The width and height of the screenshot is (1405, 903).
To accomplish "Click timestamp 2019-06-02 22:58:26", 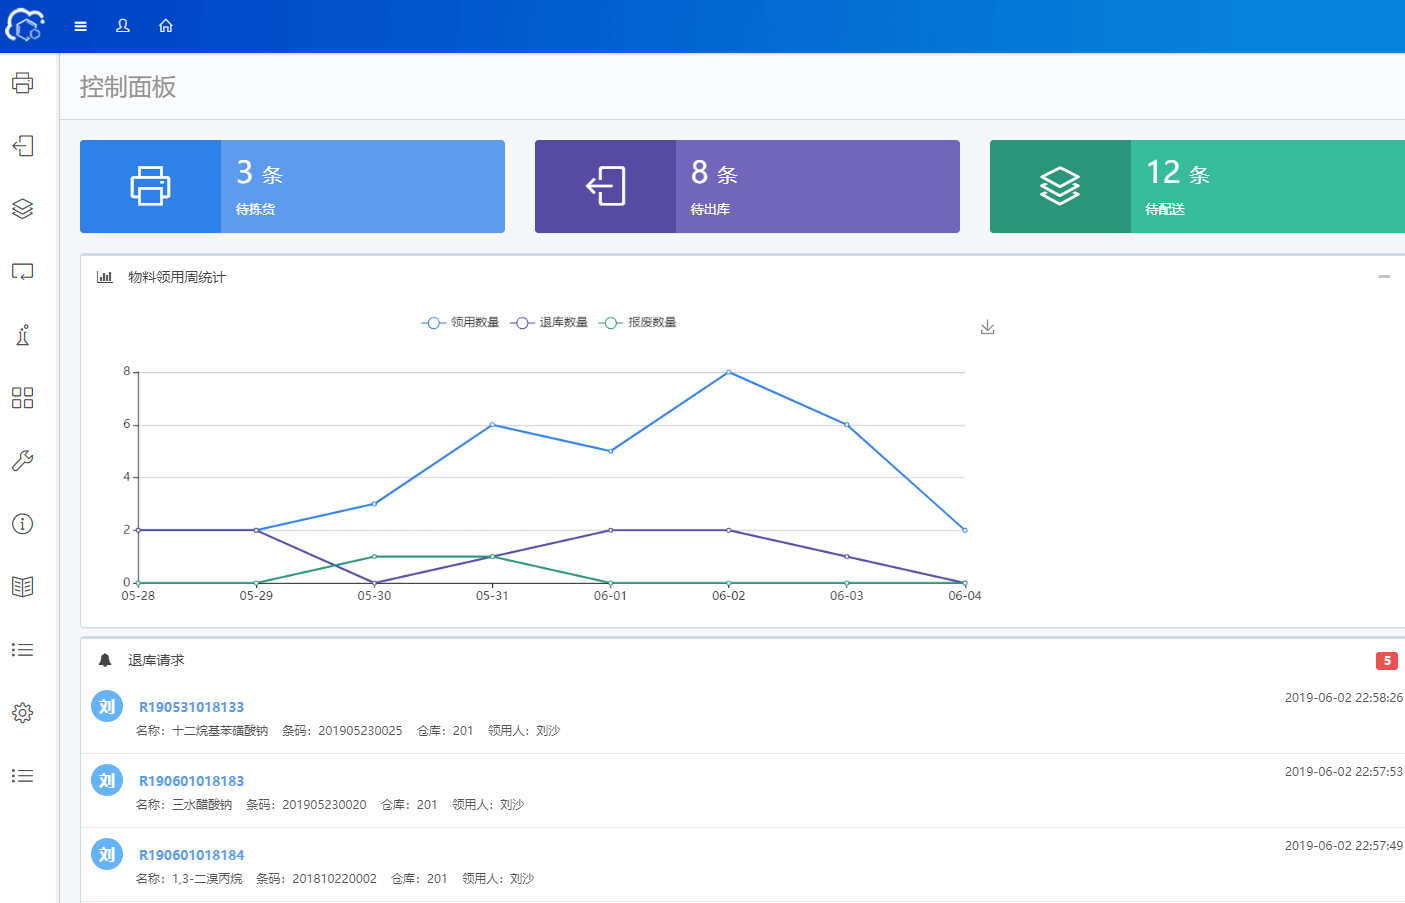I will (1343, 698).
